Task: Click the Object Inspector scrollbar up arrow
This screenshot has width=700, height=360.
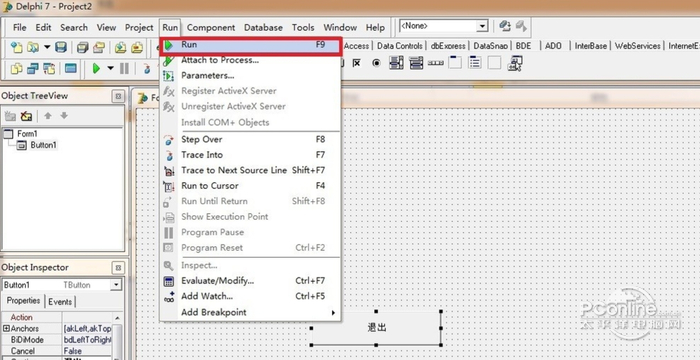Action: (117, 318)
